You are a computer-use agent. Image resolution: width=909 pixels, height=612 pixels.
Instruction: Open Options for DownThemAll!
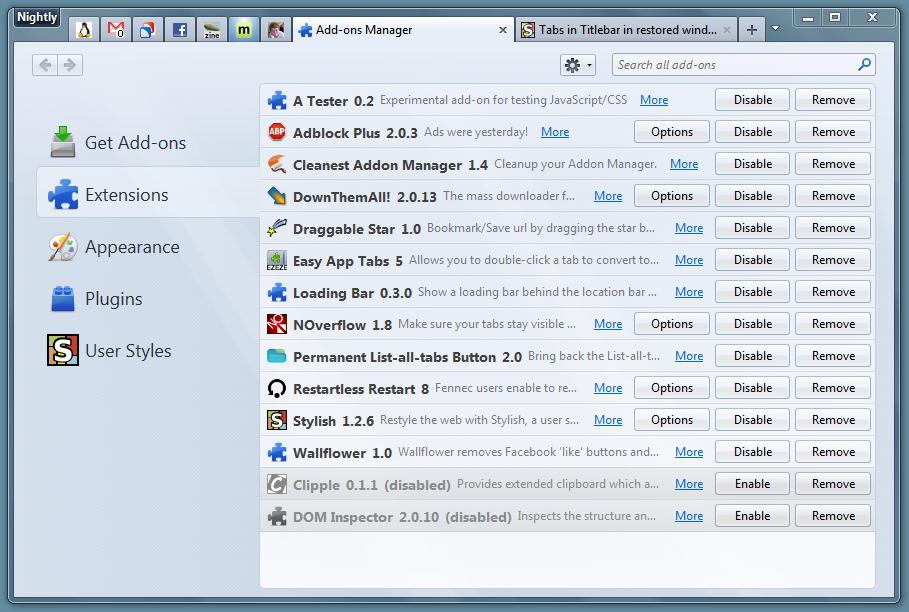670,195
